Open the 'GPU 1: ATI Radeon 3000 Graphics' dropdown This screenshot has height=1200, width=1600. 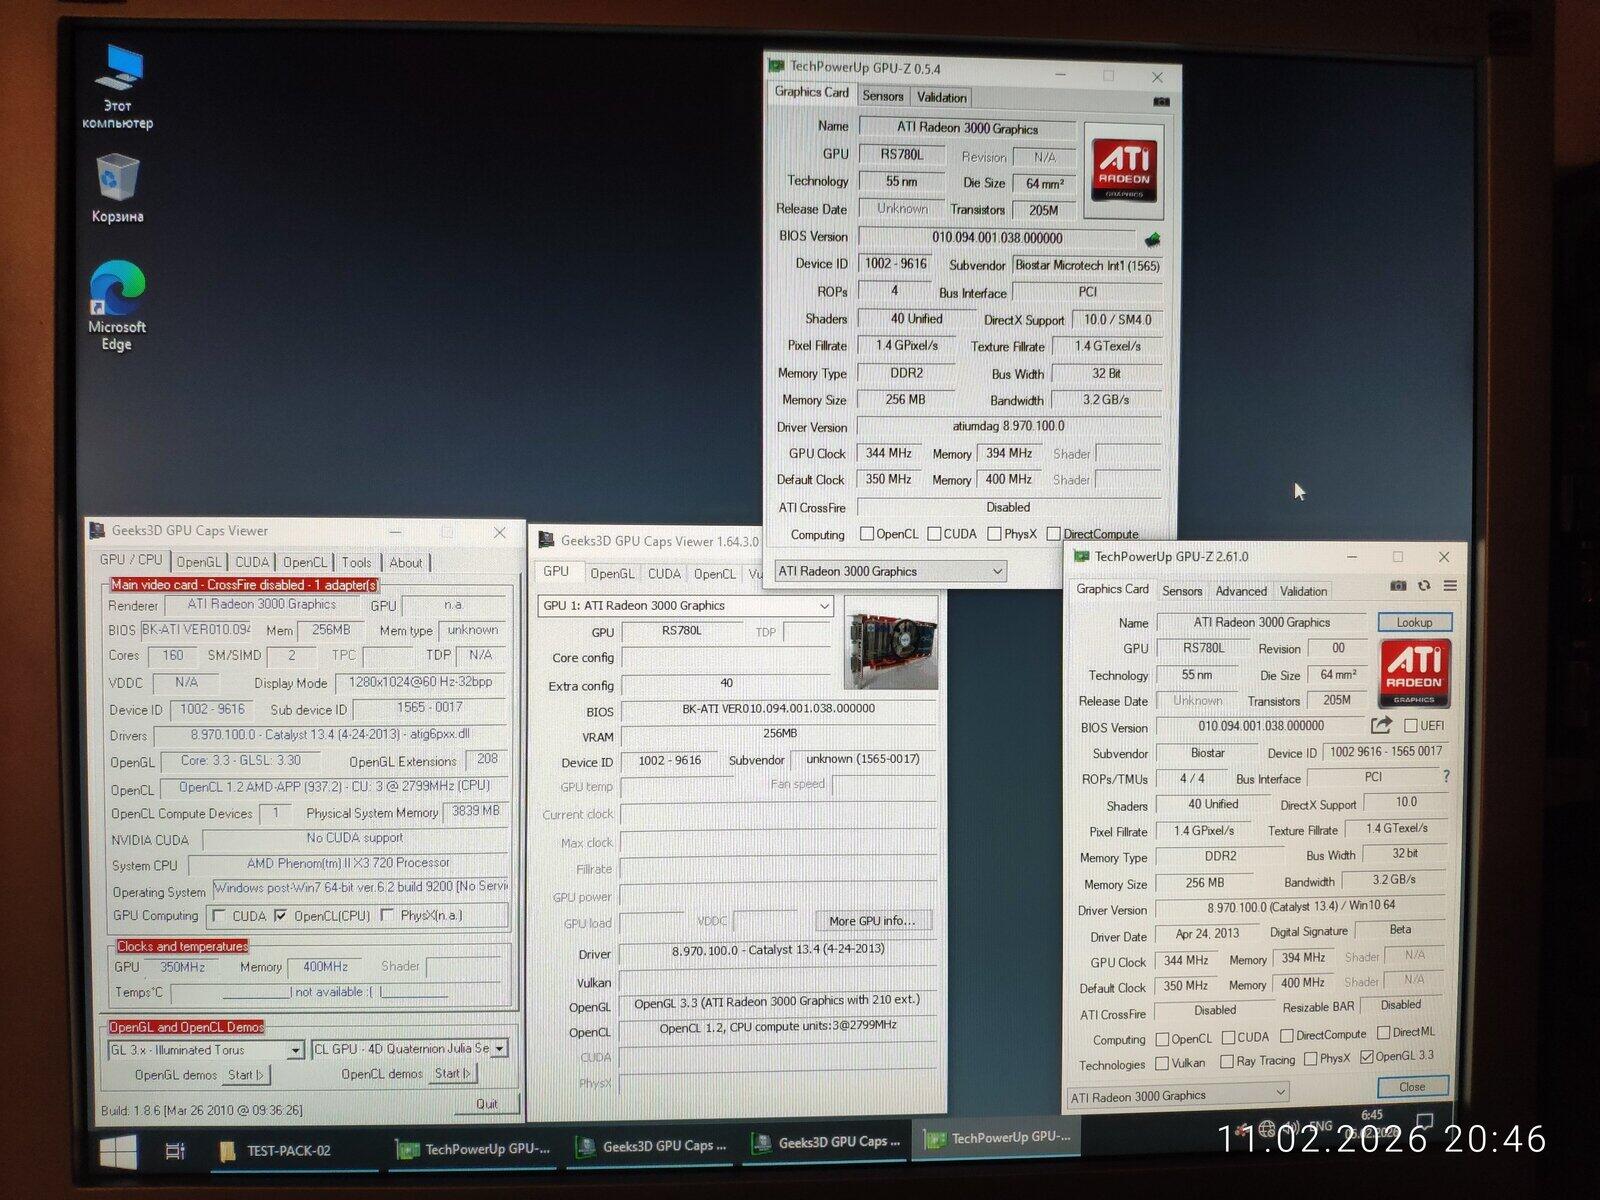click(685, 605)
